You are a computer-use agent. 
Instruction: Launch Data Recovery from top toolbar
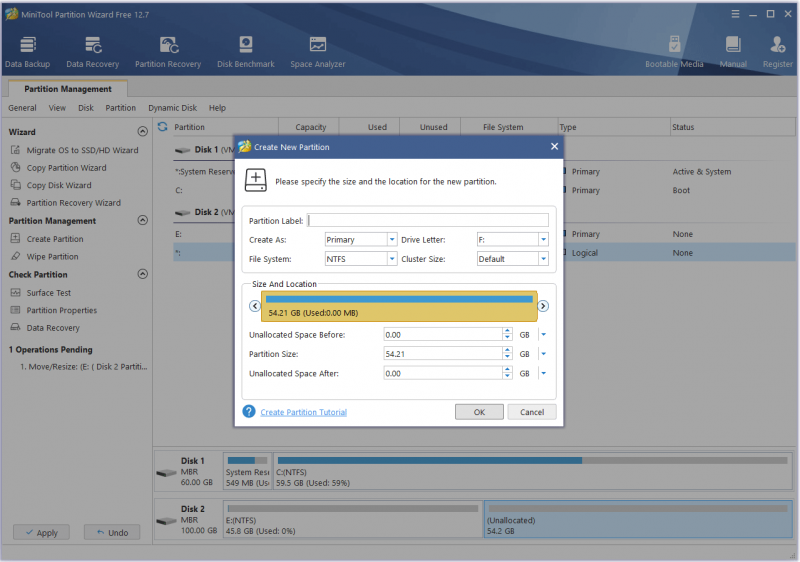click(x=92, y=52)
